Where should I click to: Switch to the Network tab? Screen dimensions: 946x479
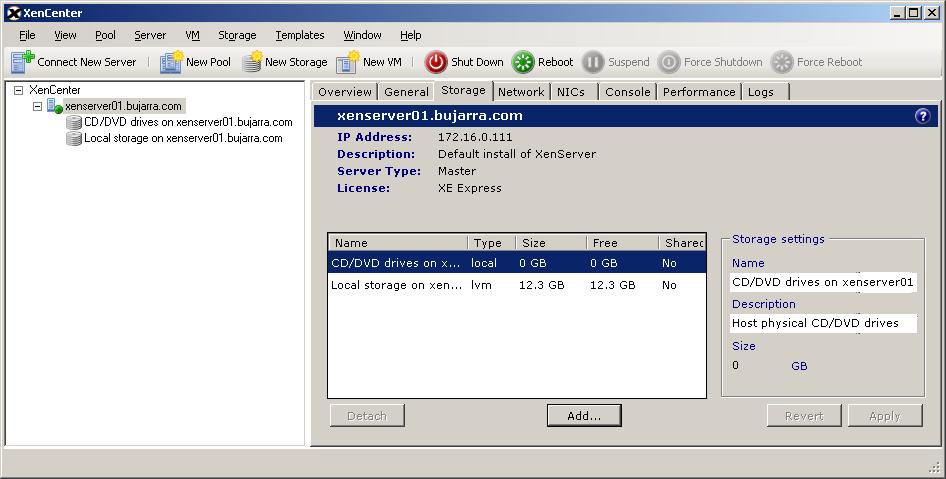click(521, 92)
